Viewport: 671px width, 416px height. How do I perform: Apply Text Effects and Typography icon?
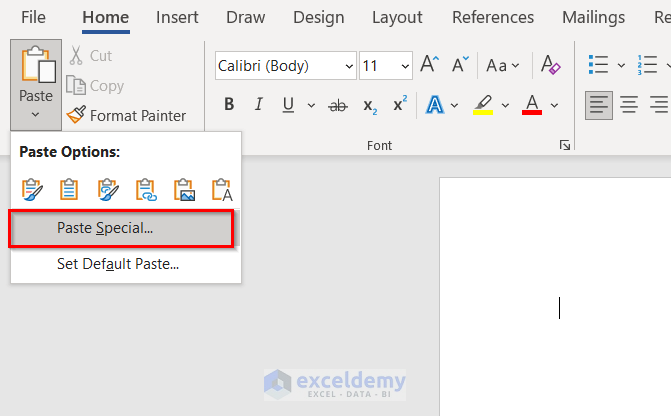435,105
